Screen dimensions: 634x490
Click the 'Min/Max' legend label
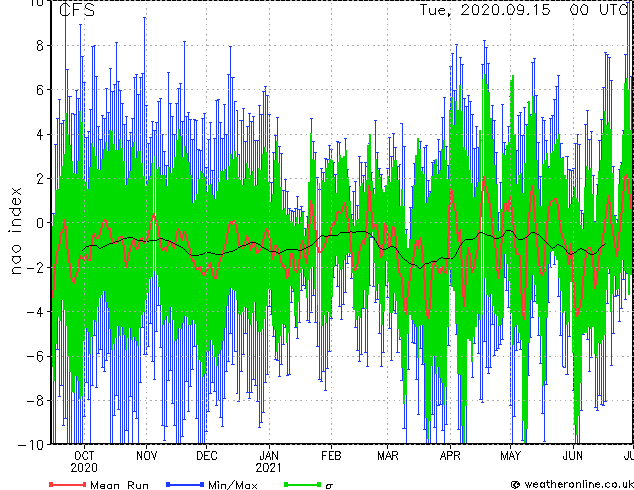pos(232,485)
